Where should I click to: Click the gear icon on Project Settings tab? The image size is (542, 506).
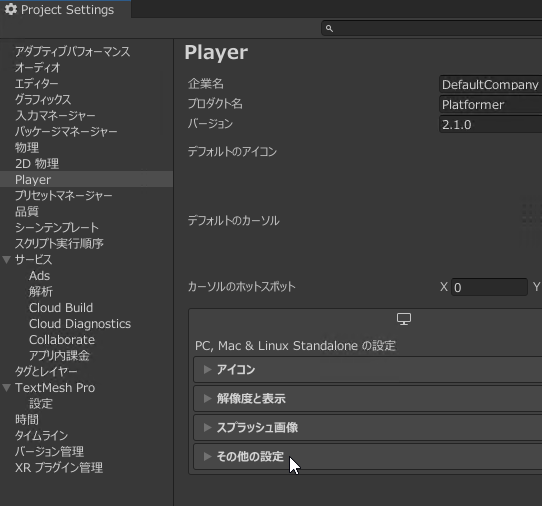coord(11,9)
